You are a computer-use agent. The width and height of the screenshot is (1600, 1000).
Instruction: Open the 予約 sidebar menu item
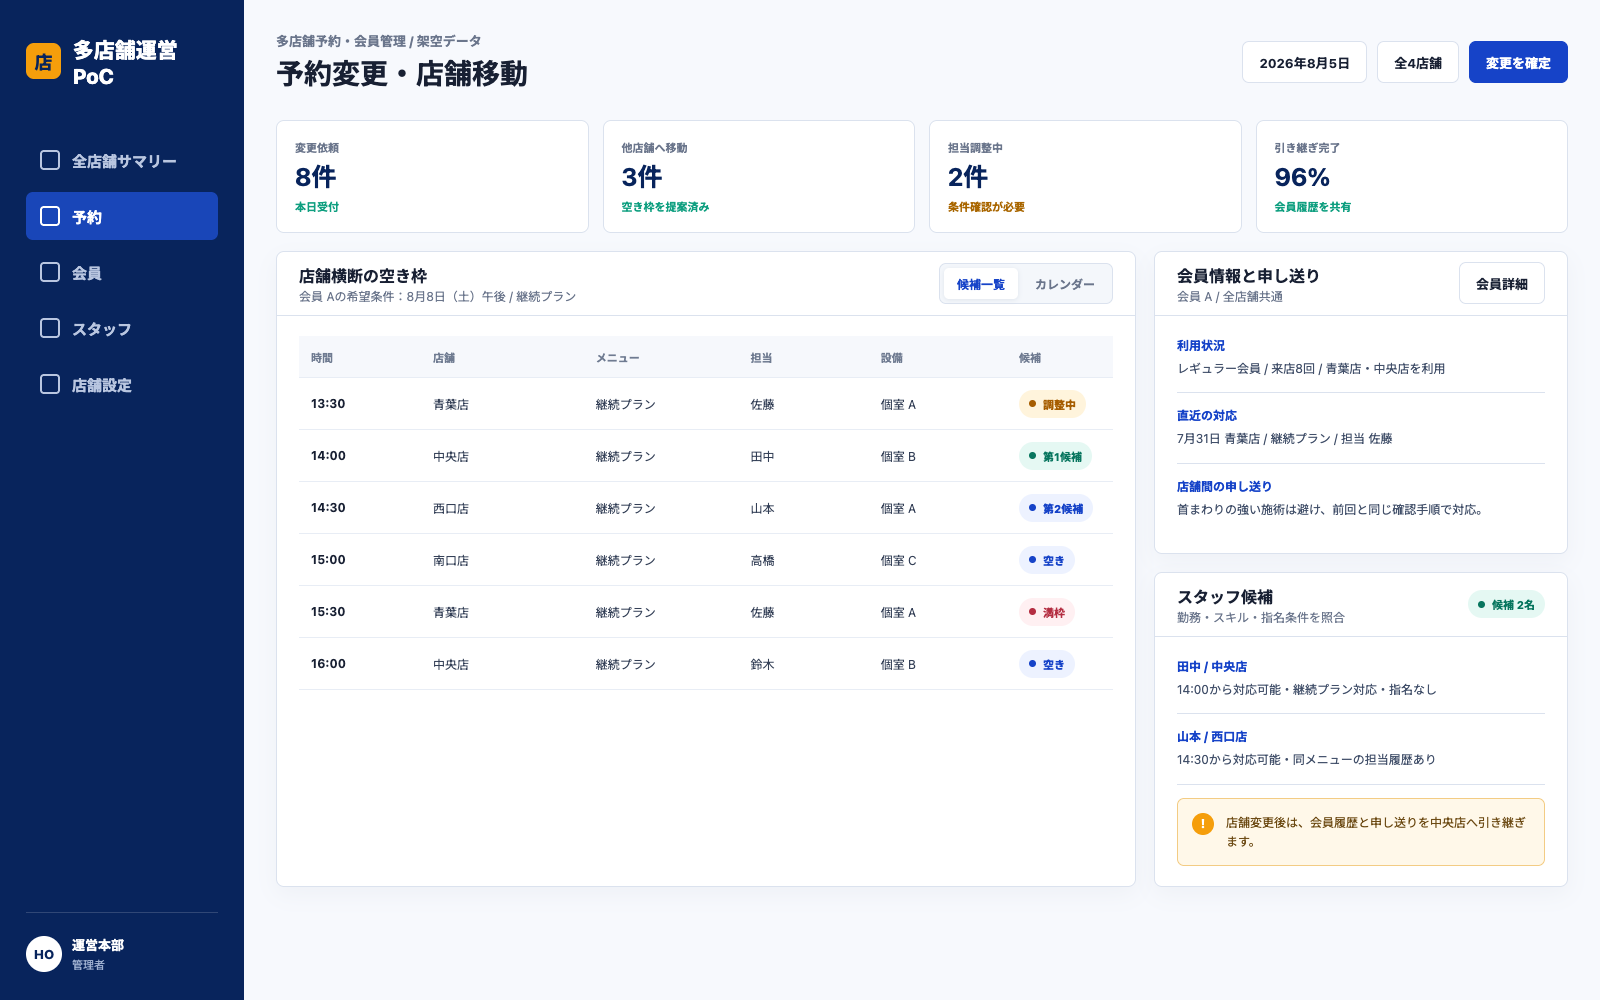tap(122, 216)
